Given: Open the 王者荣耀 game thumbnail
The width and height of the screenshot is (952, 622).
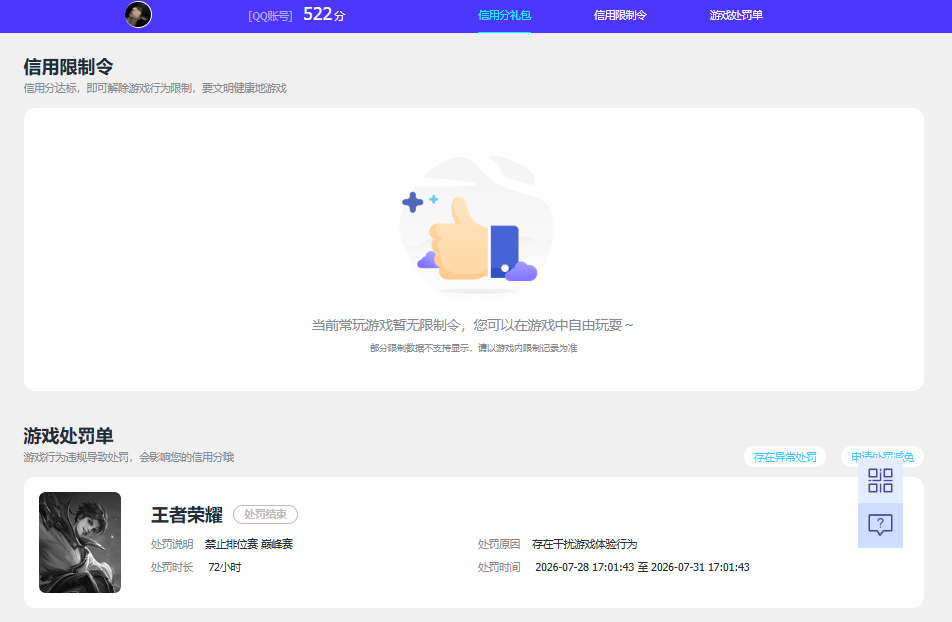Looking at the screenshot, I should 80,542.
